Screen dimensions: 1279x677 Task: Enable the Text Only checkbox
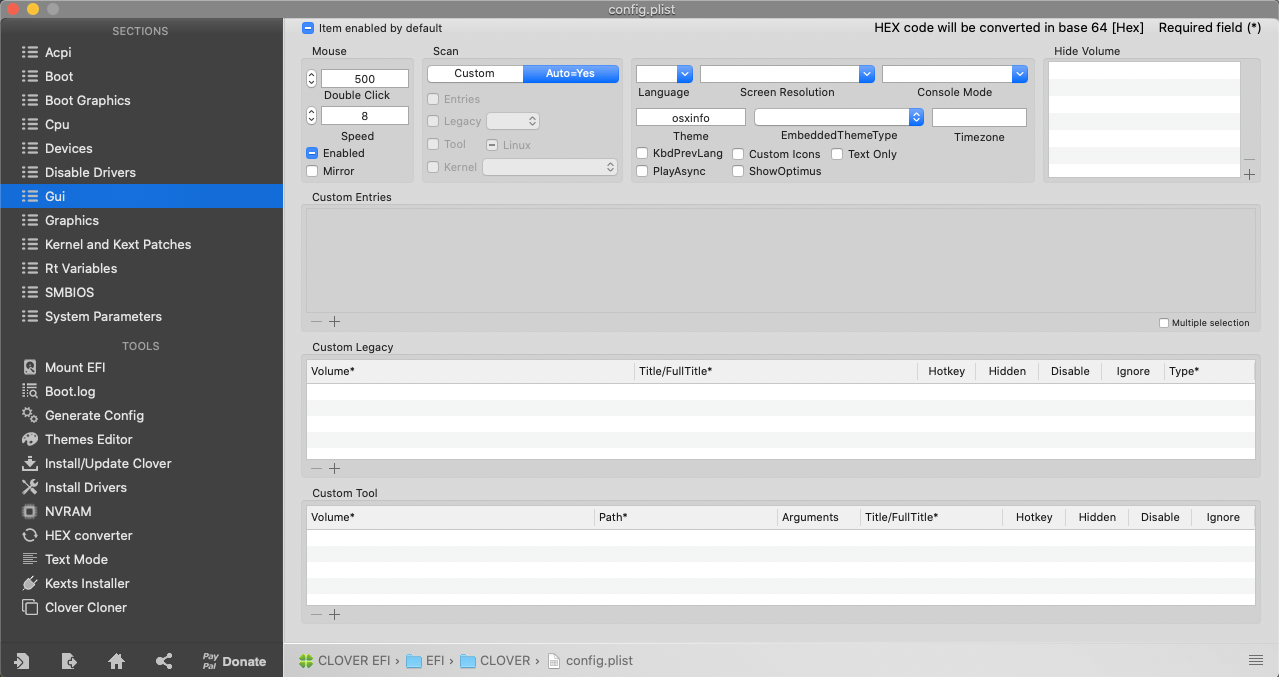(837, 154)
